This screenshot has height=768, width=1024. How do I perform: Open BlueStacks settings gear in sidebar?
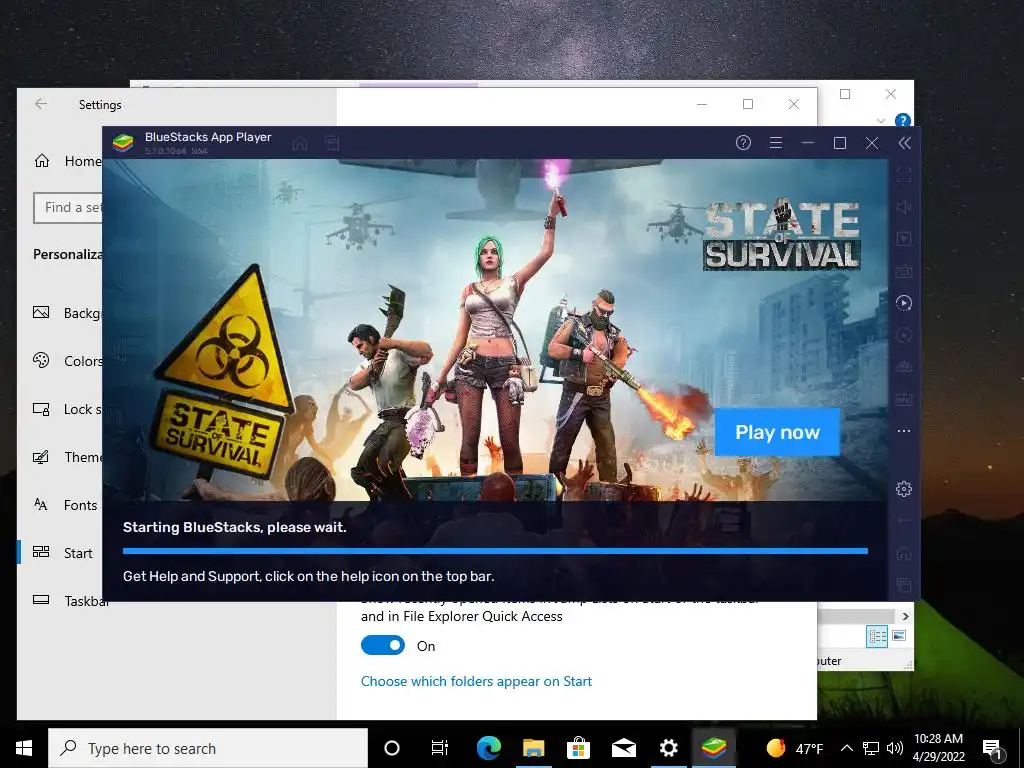904,488
